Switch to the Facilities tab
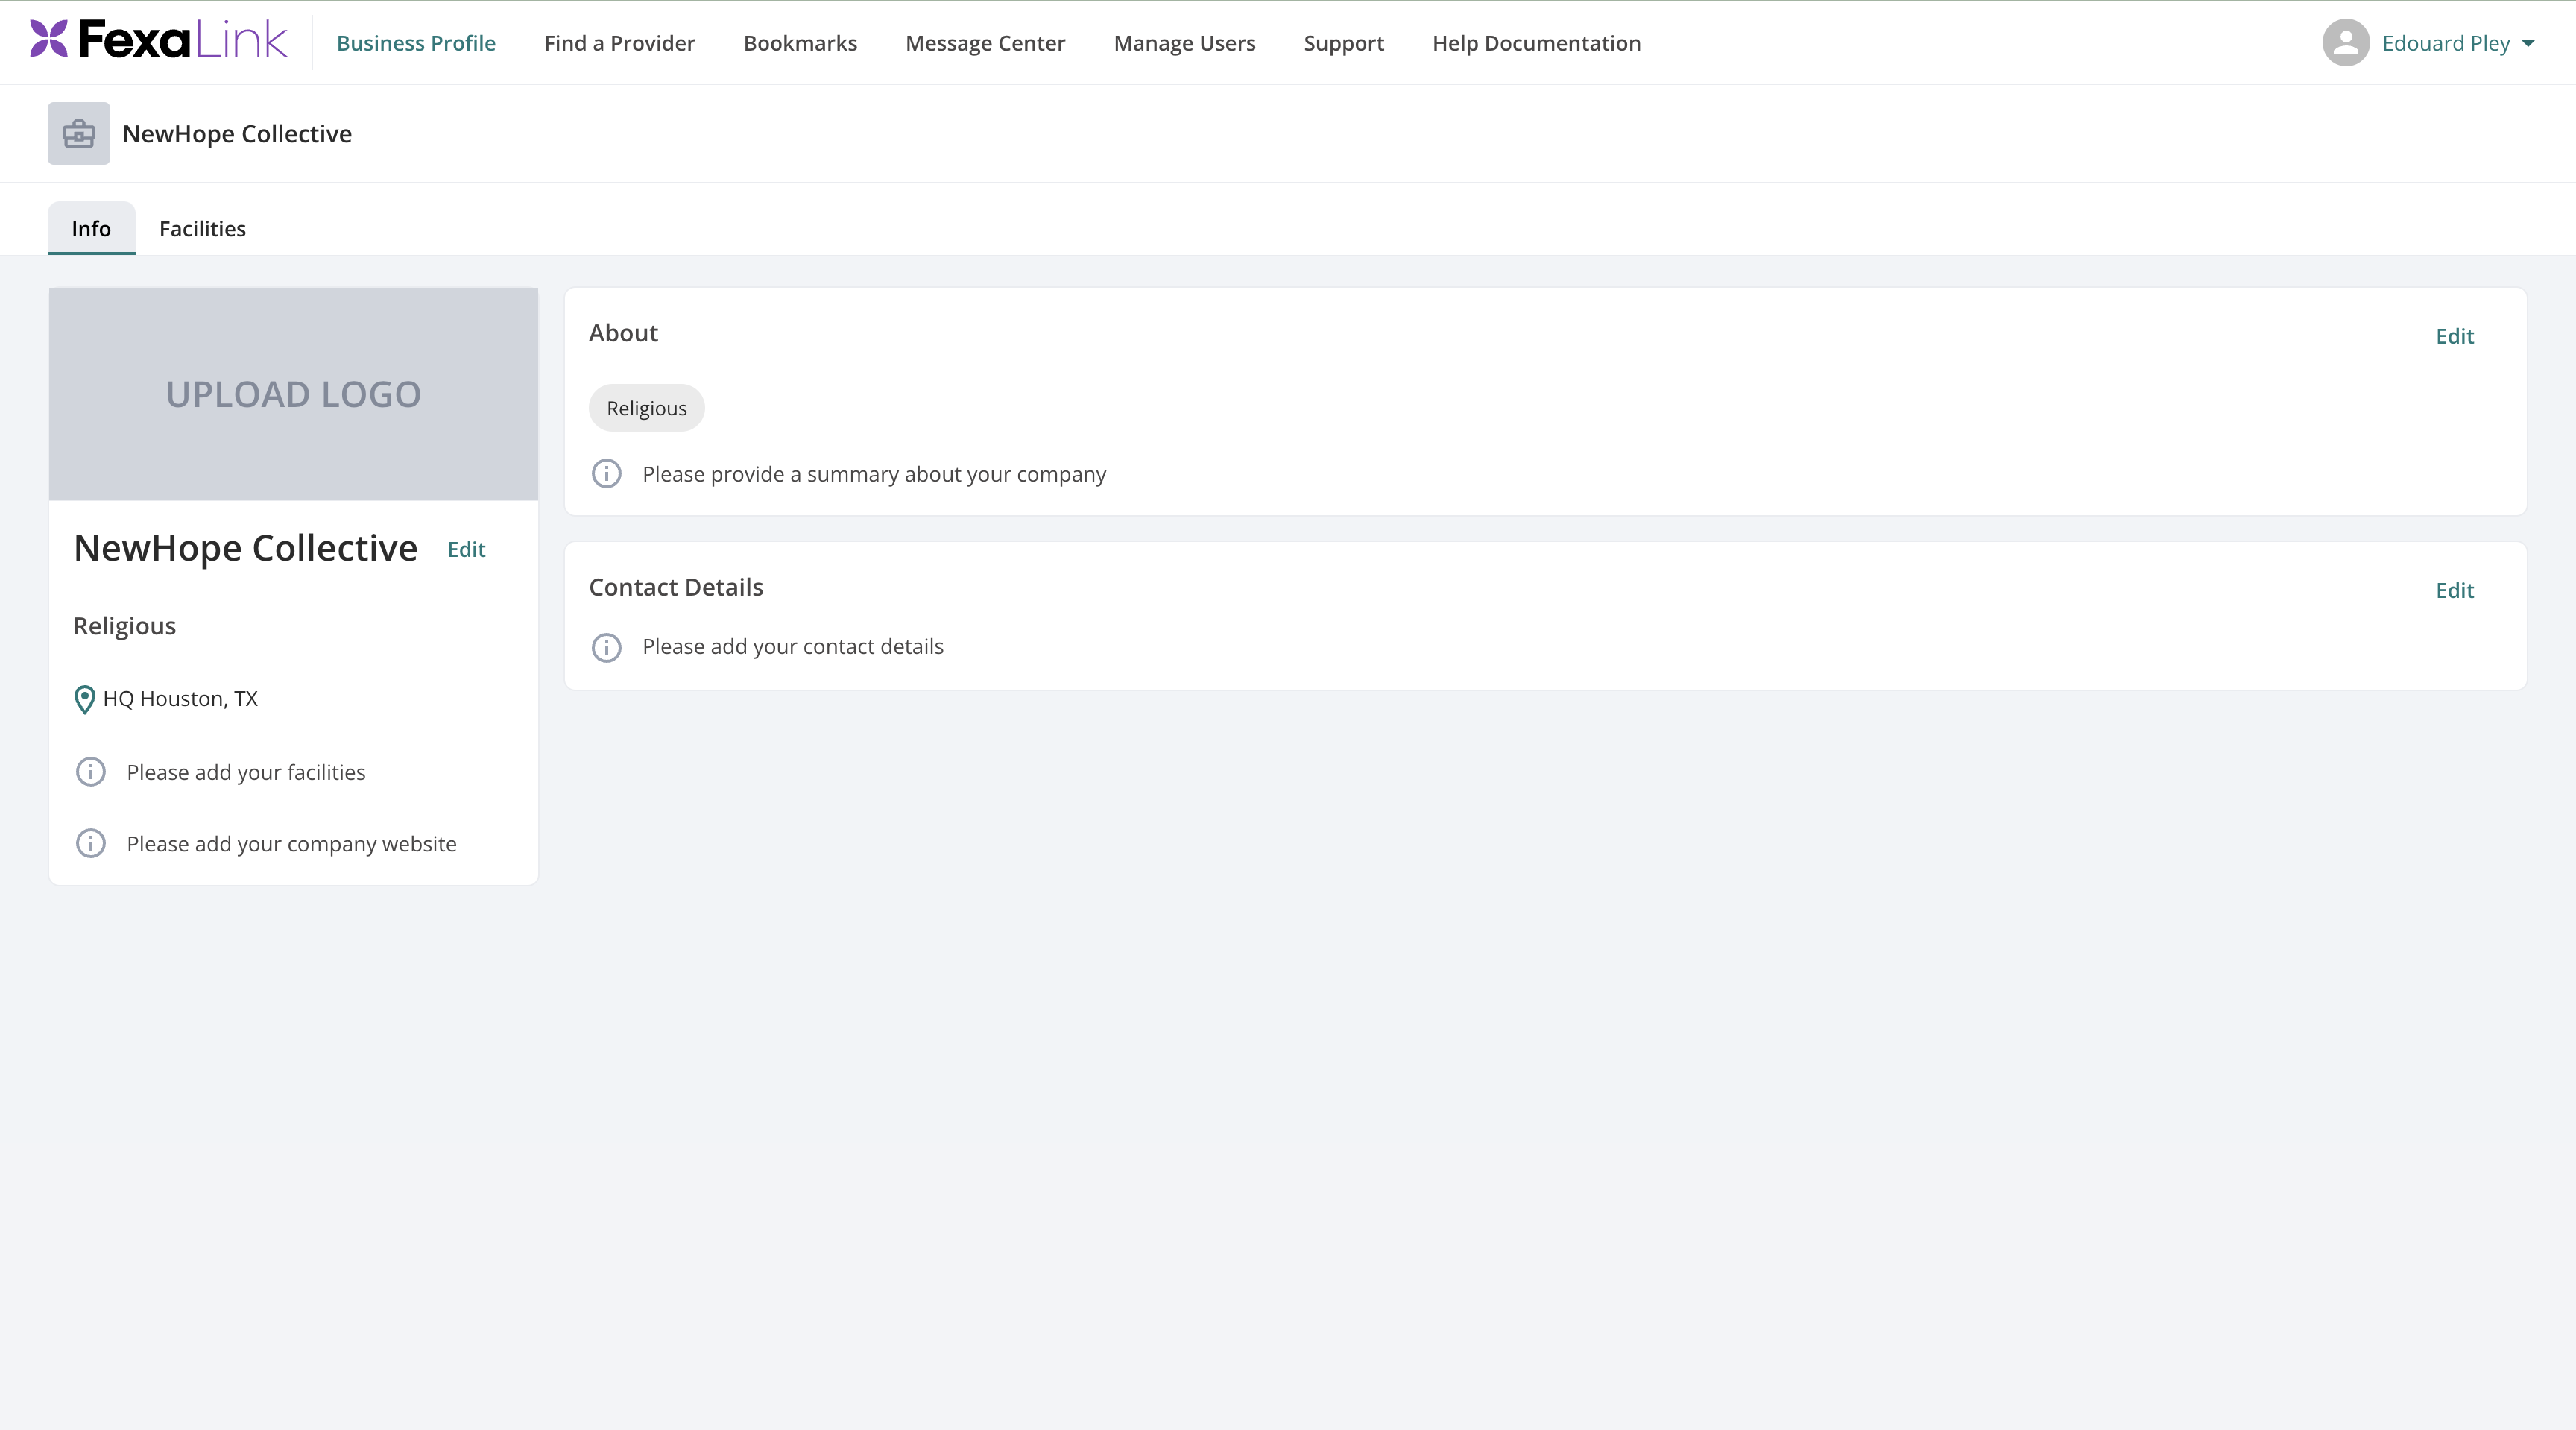2576x1430 pixels. point(202,228)
